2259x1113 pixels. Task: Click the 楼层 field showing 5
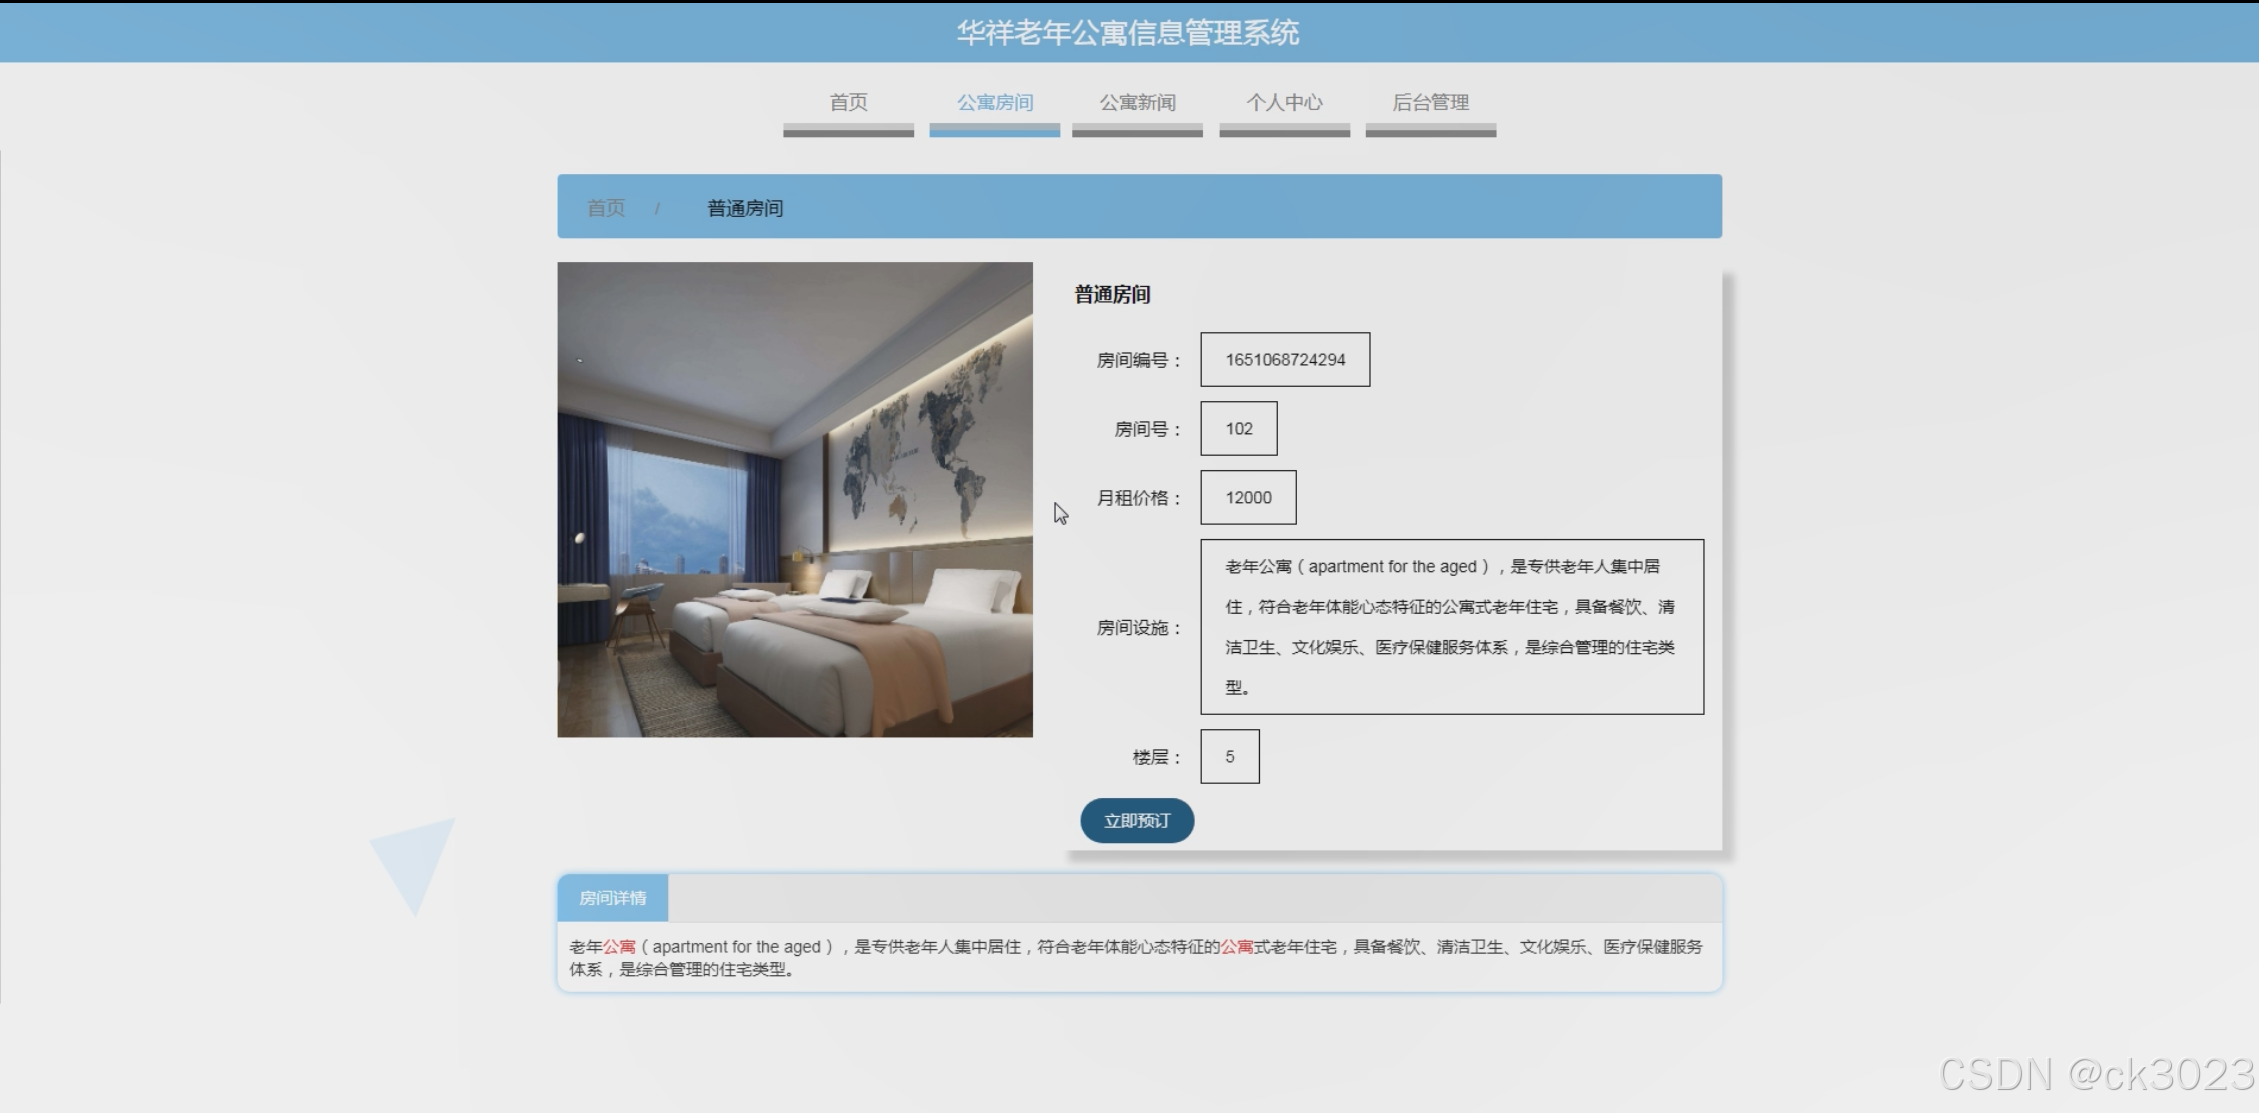(1229, 757)
